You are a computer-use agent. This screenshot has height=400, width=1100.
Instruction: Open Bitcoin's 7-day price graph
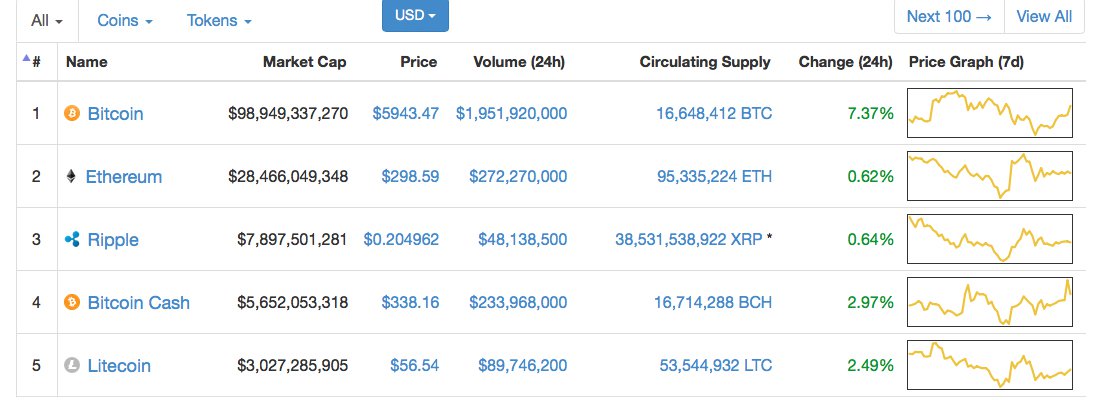989,114
